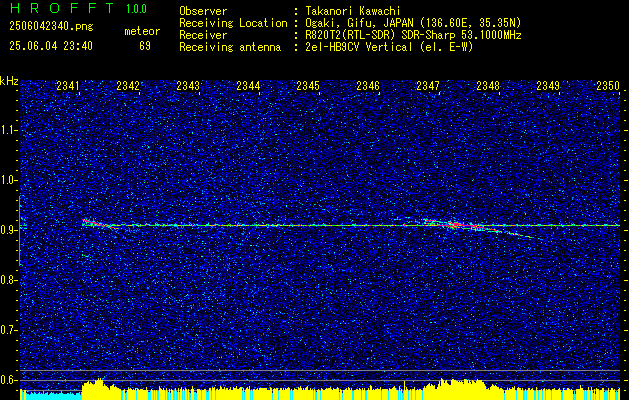Image resolution: width=629 pixels, height=400 pixels.
Task: Click frequency axis label 0.9
Action: (x=8, y=230)
